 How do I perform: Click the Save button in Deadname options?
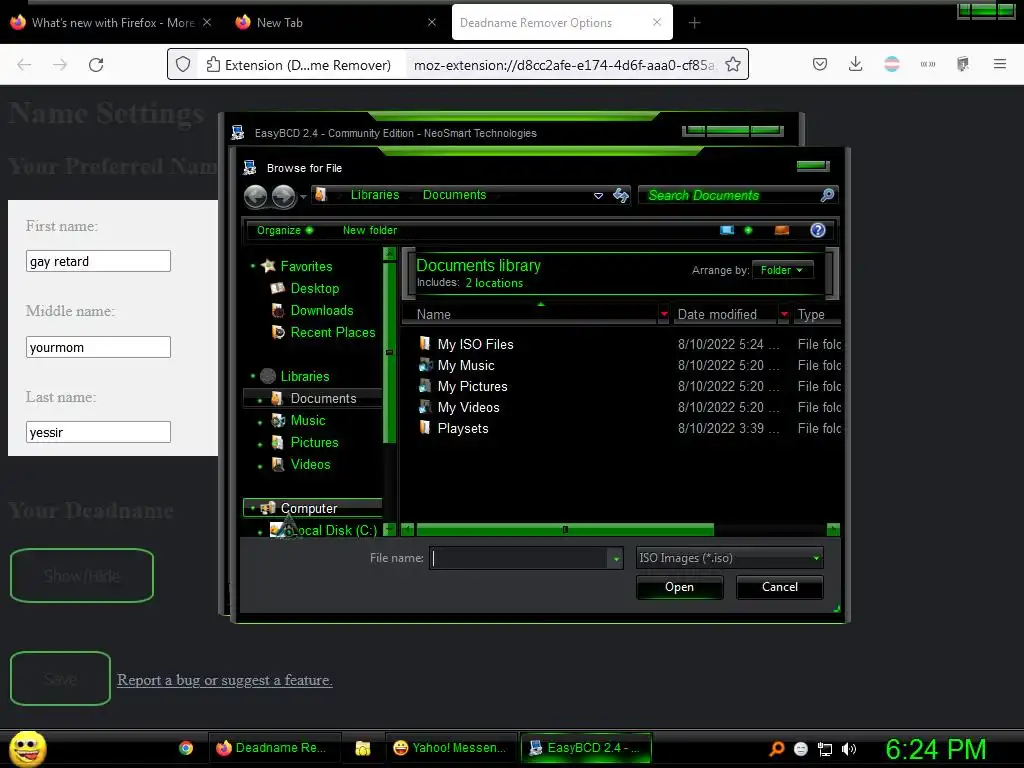tap(60, 679)
